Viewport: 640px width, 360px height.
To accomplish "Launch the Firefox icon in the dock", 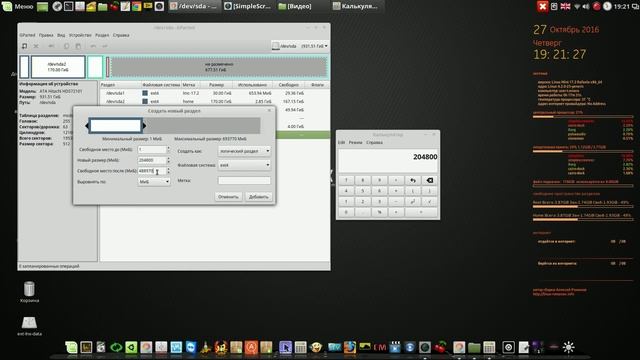I will point(350,347).
